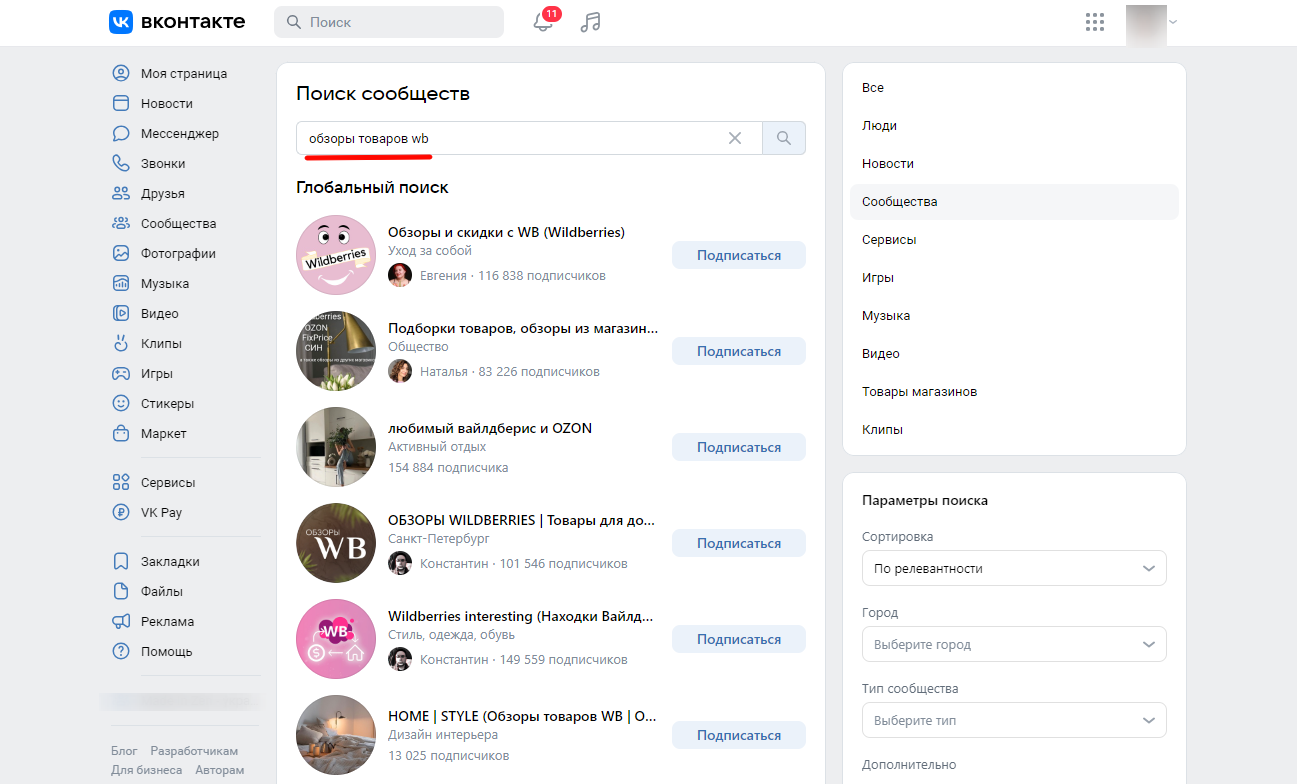The image size is (1297, 784).
Task: Subscribe to Wildberries interesting community
Action: [739, 639]
